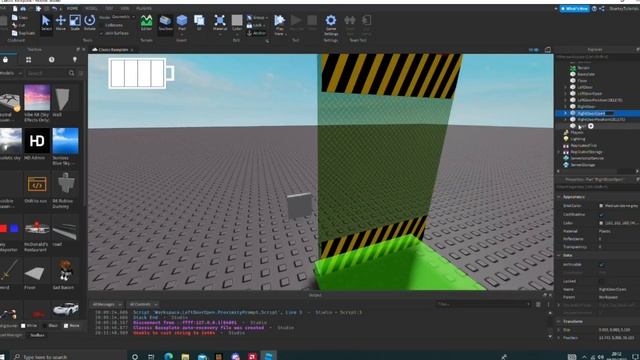Activate the Scale tool

click(x=75, y=23)
